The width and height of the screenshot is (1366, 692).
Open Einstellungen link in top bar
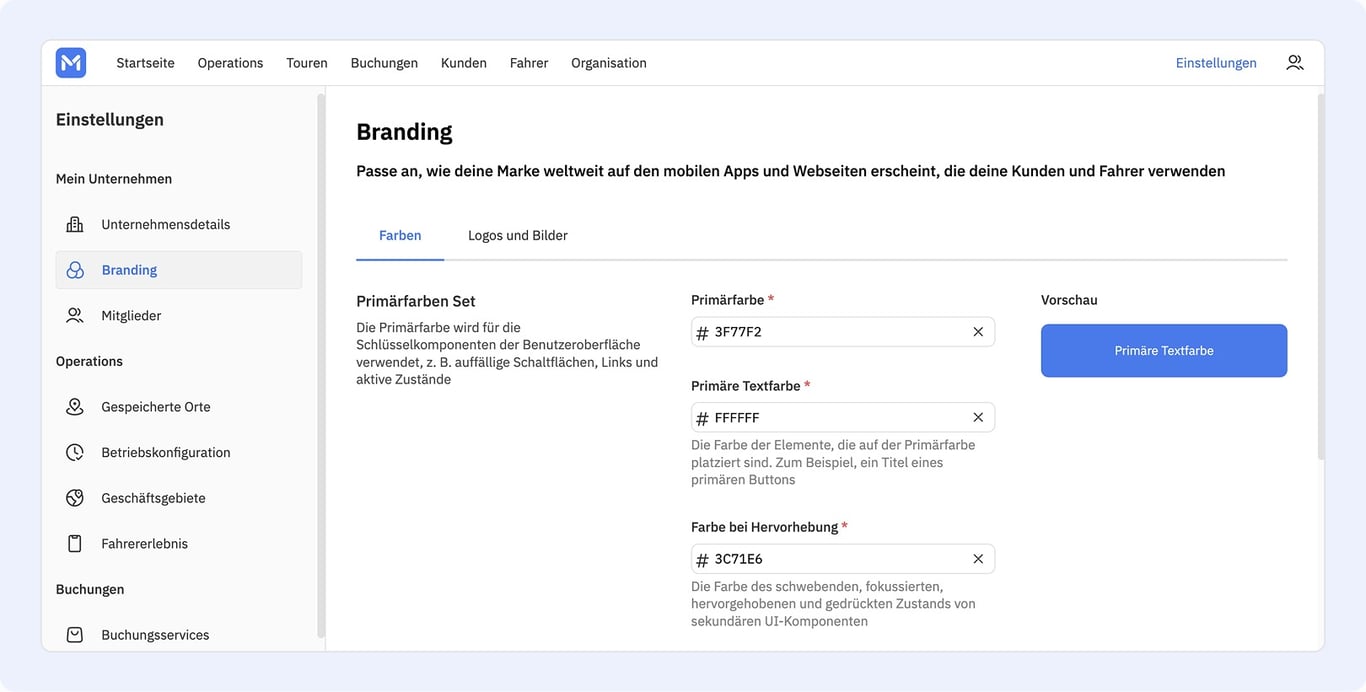click(x=1216, y=63)
